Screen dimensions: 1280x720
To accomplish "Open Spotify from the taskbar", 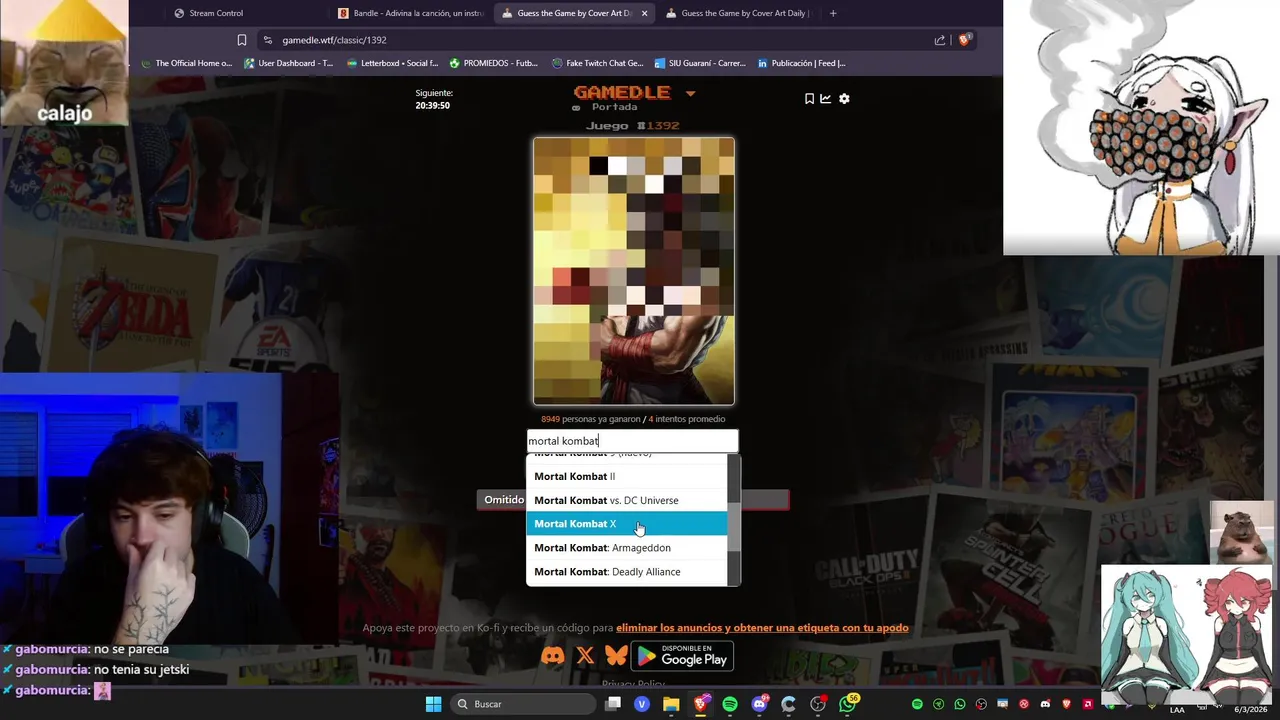I will (x=730, y=704).
